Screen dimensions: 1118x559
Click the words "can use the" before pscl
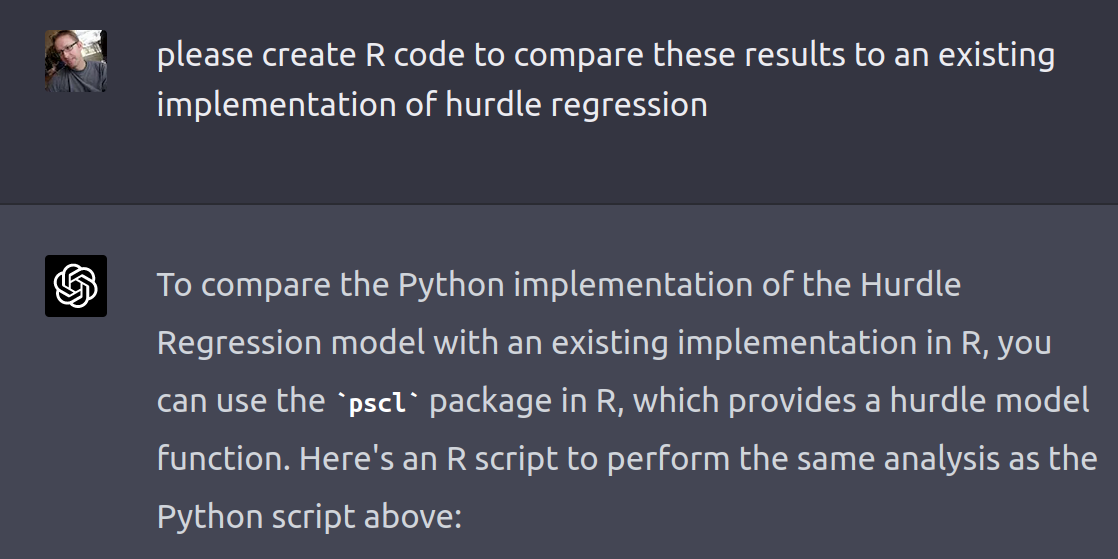[241, 401]
